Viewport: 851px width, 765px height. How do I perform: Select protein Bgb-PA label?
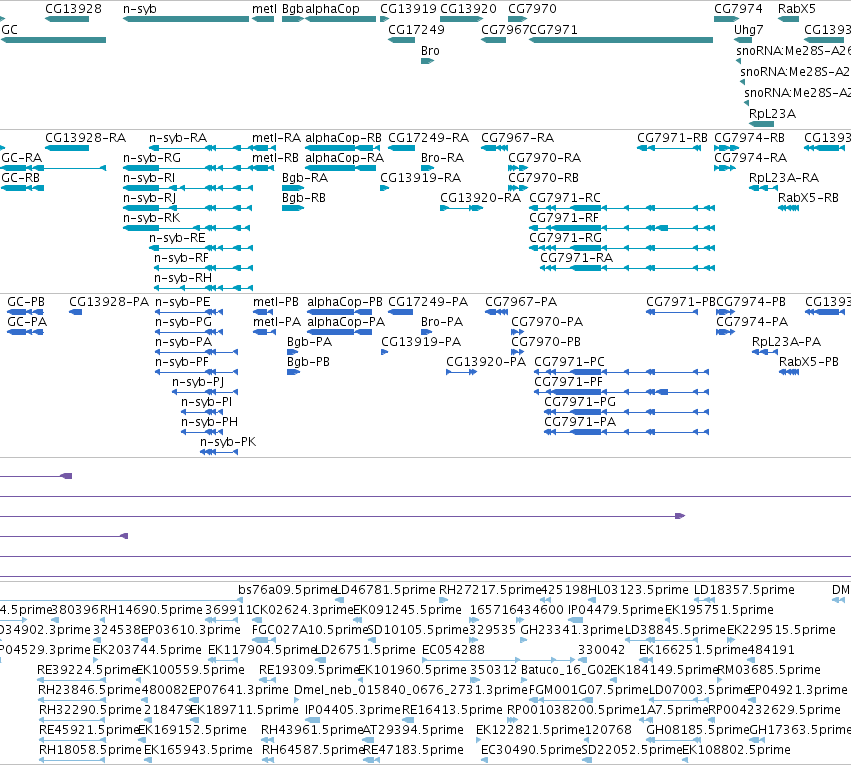309,342
